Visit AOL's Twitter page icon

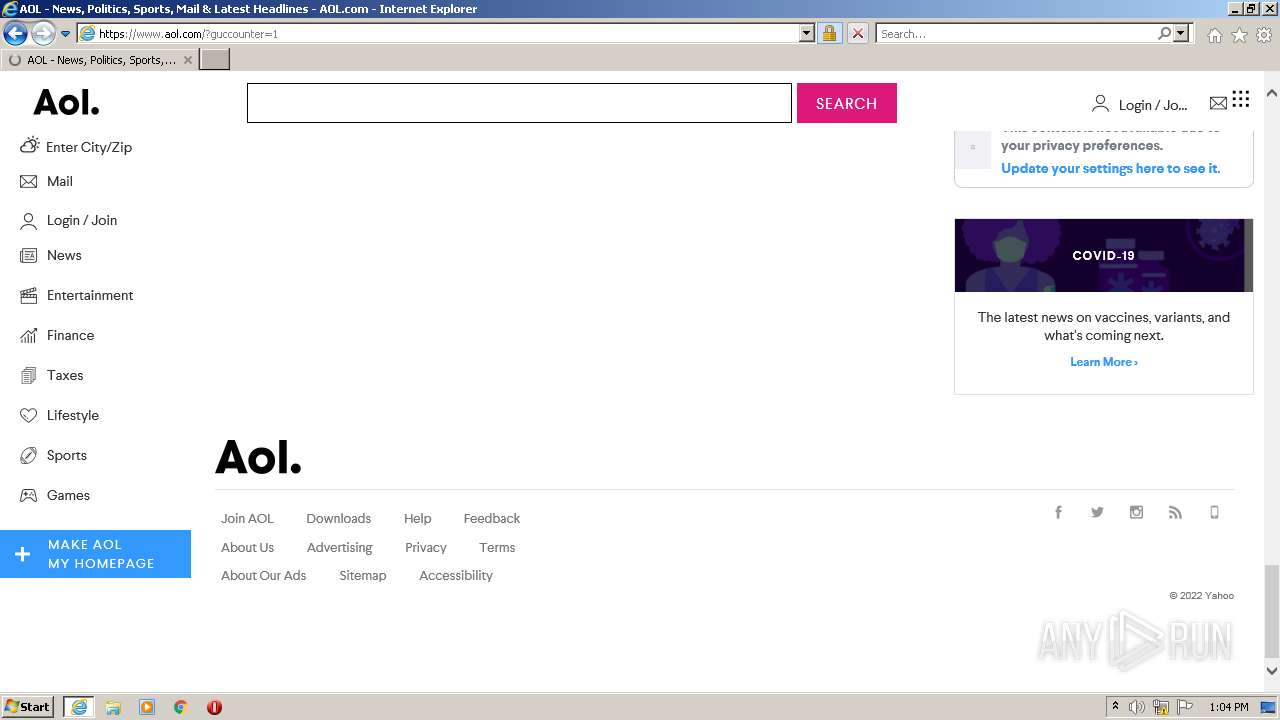click(x=1097, y=512)
